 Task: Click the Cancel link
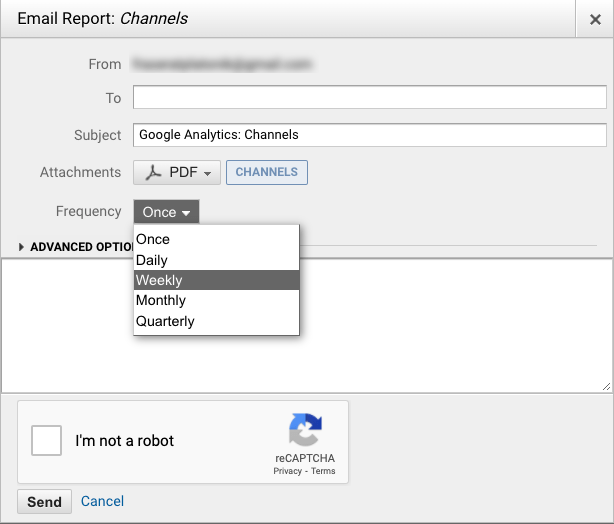tap(102, 501)
